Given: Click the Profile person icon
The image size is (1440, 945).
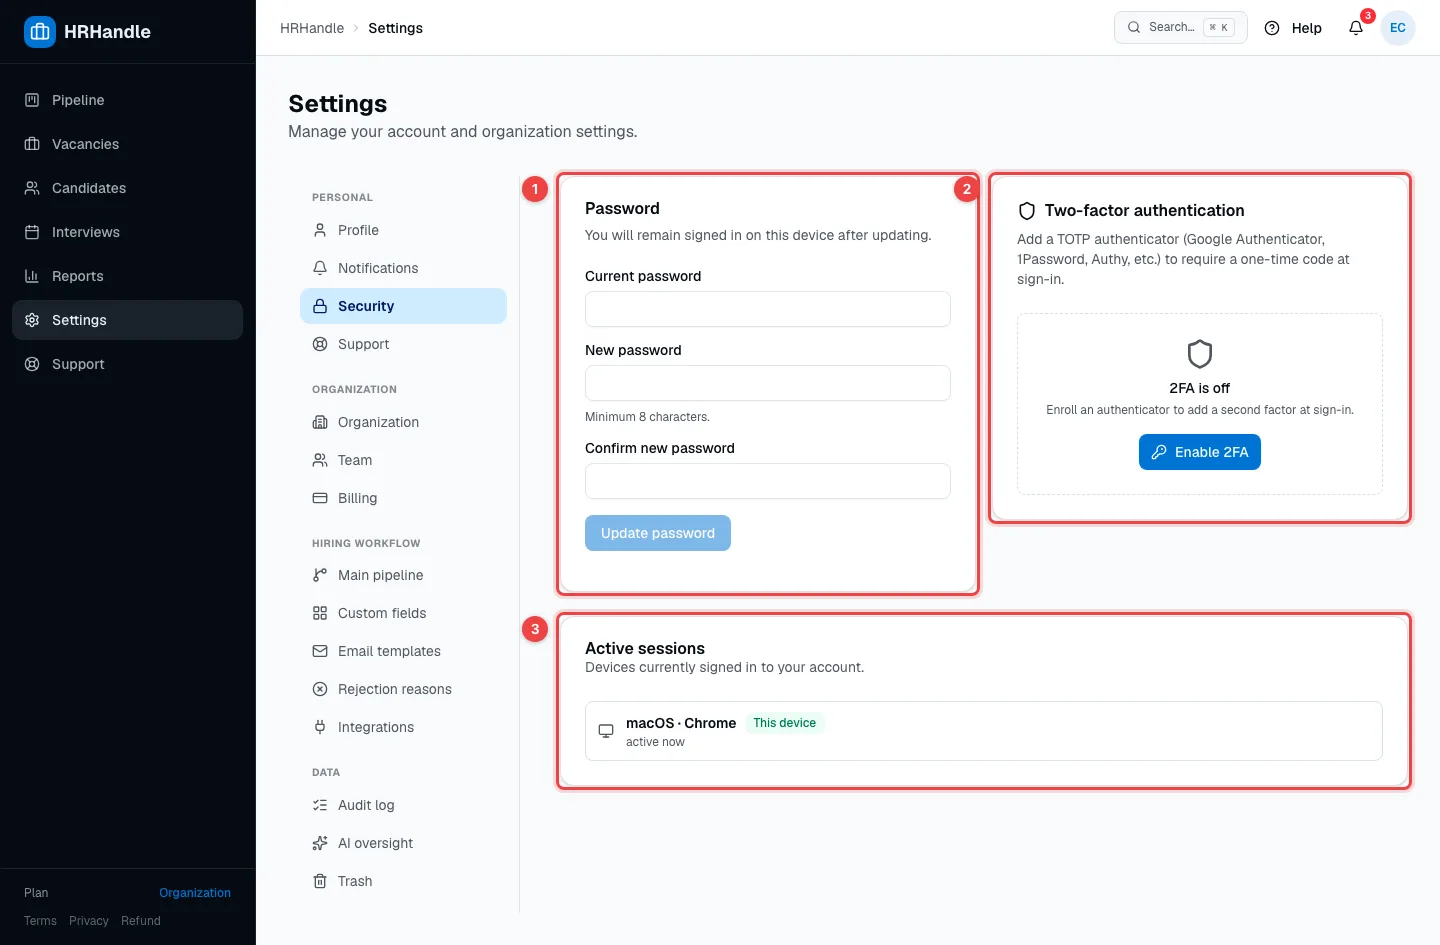Looking at the screenshot, I should [320, 230].
